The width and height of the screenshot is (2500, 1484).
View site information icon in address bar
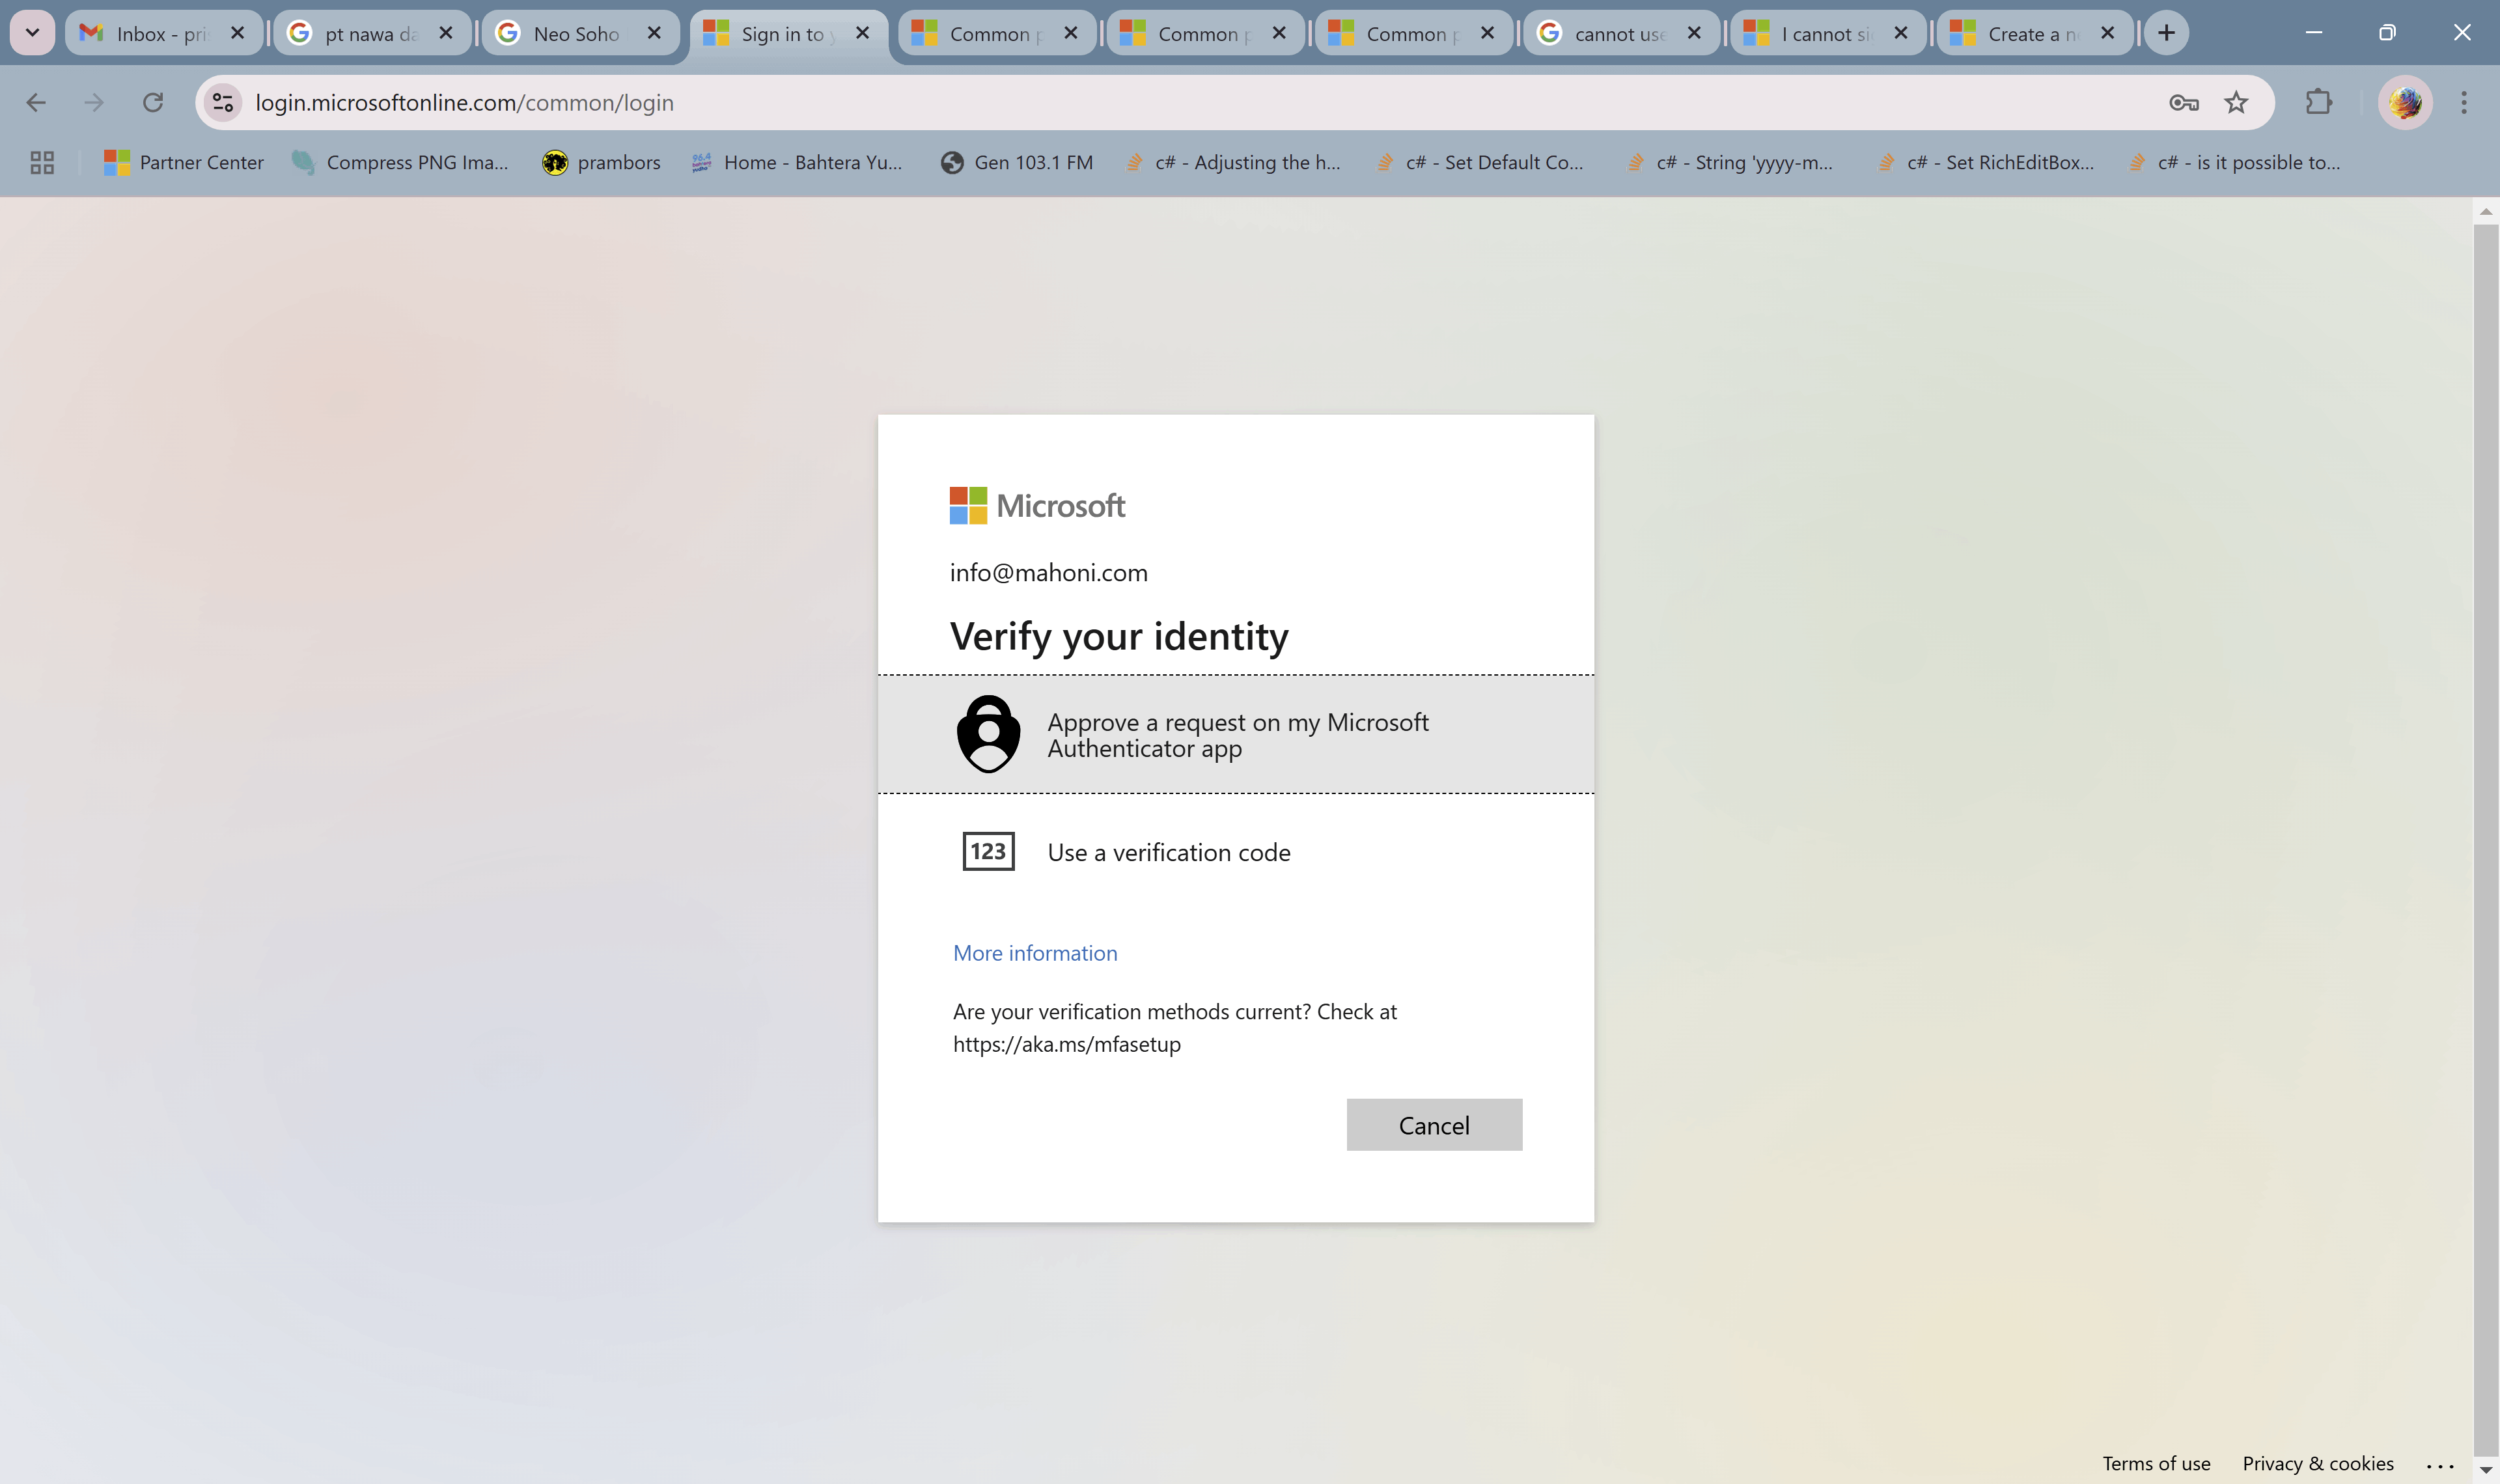223,102
